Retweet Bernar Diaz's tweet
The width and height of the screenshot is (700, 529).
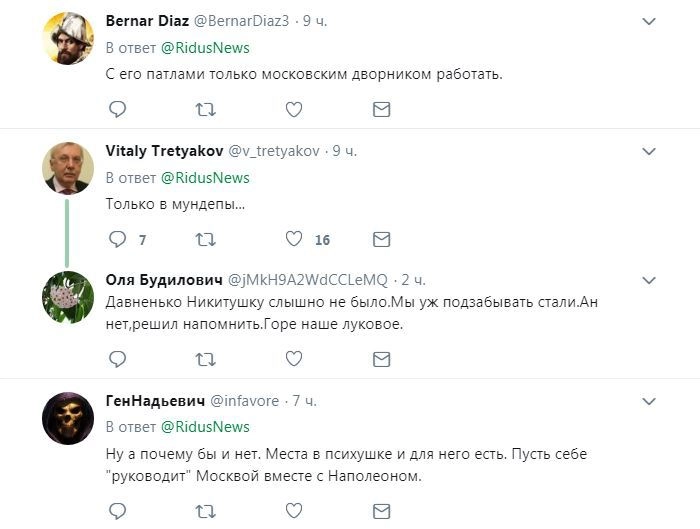pos(205,109)
